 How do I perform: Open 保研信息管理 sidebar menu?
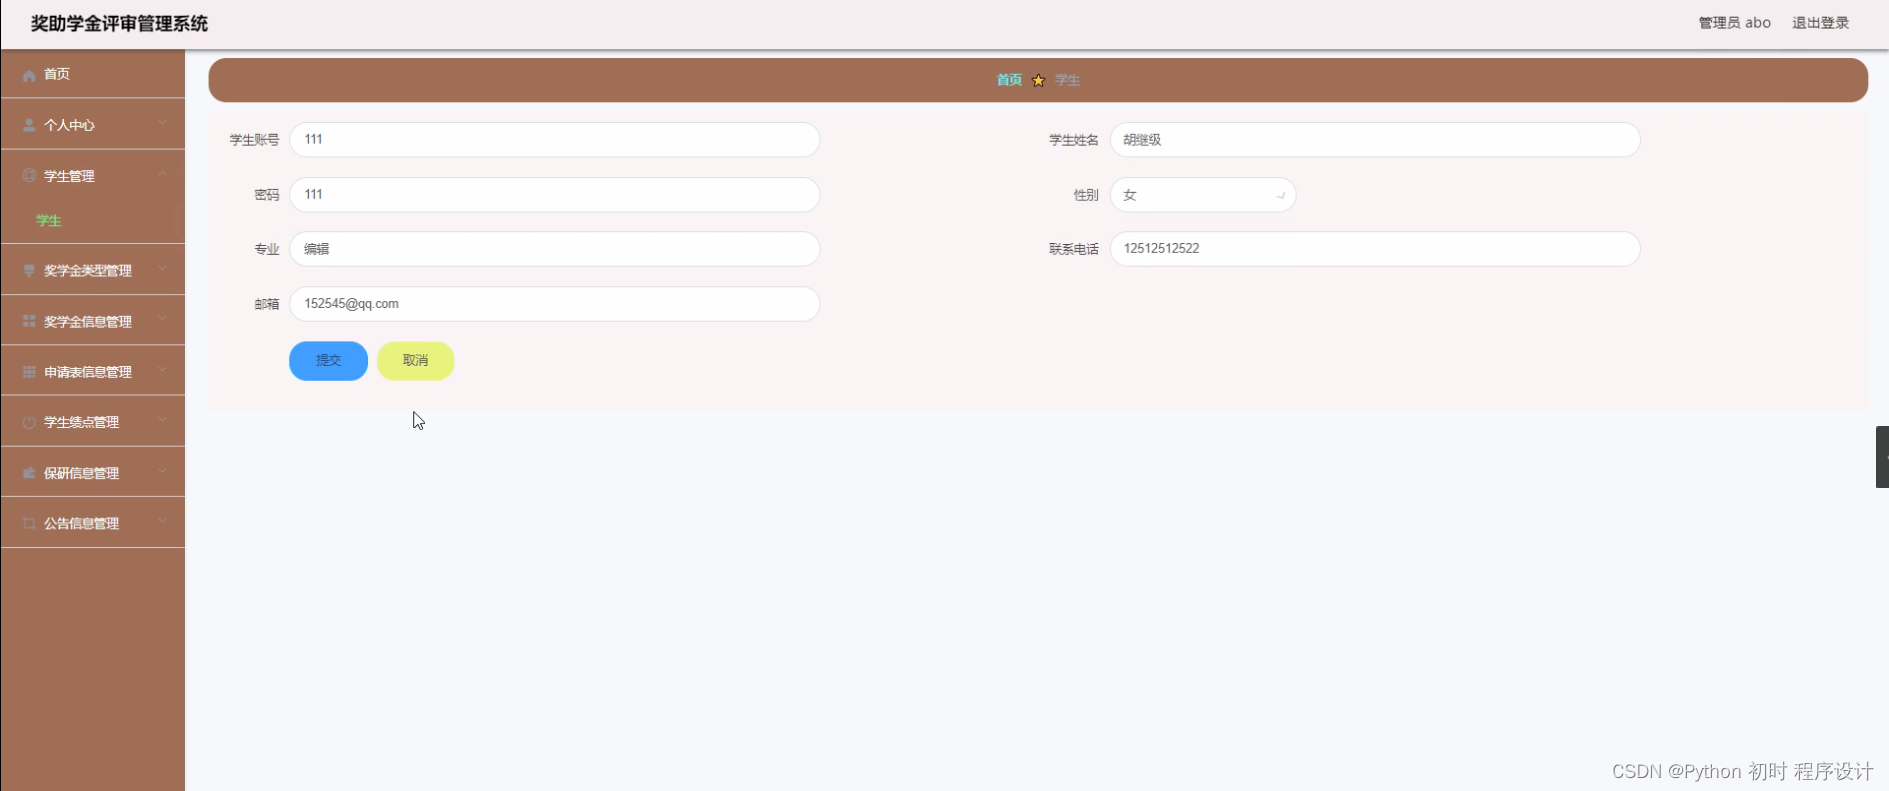coord(93,472)
